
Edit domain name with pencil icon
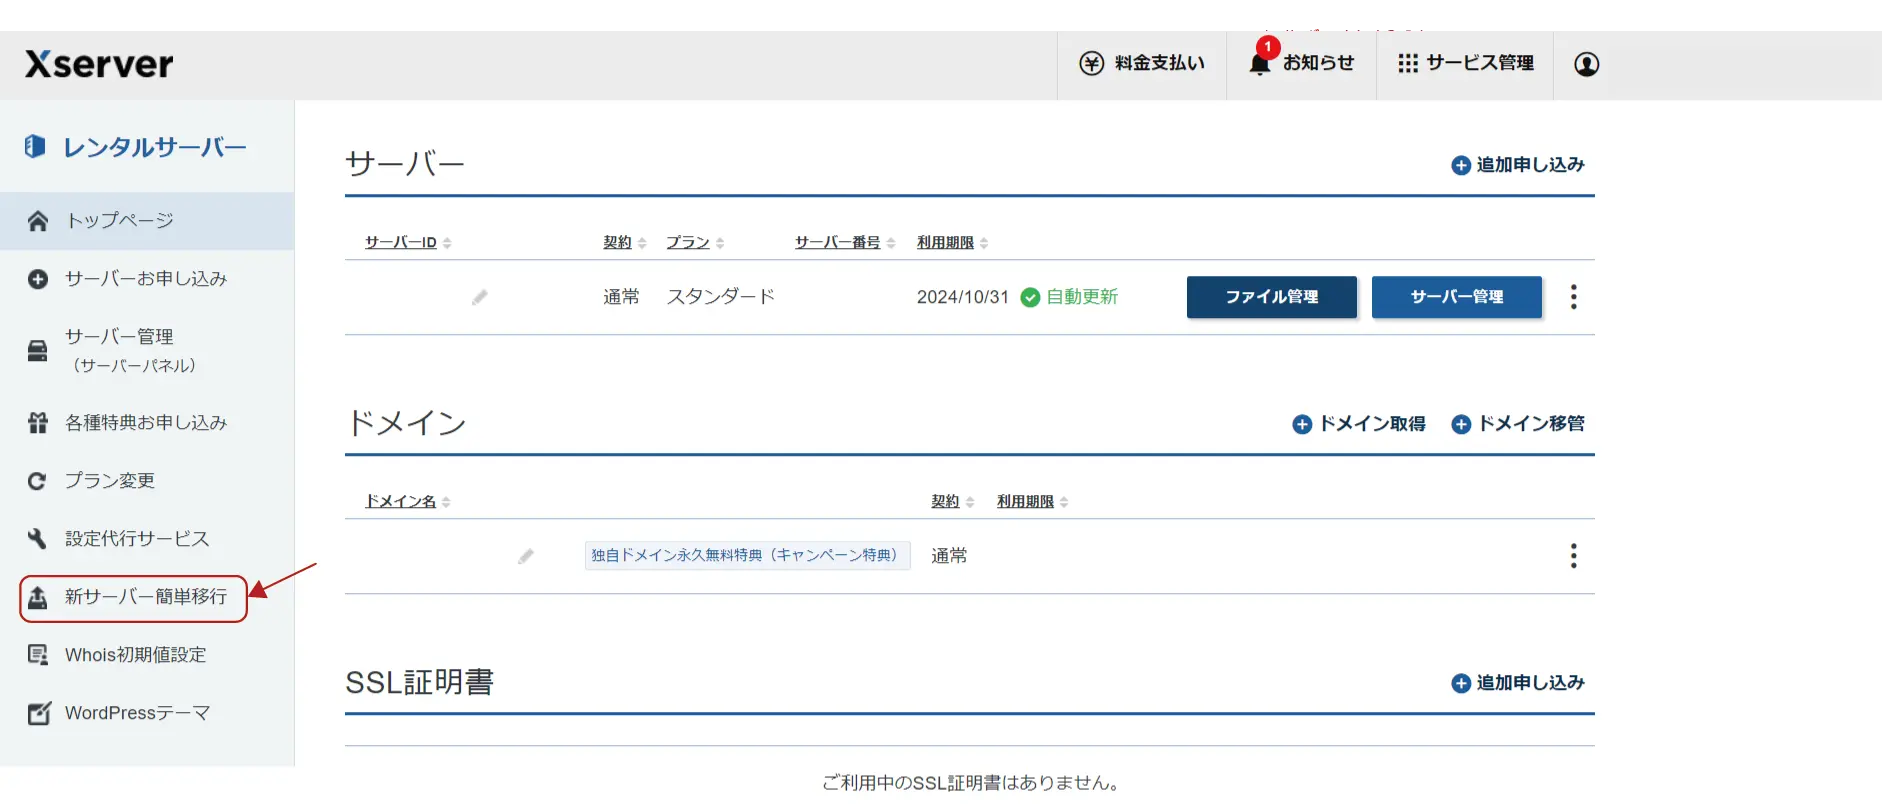(x=526, y=556)
